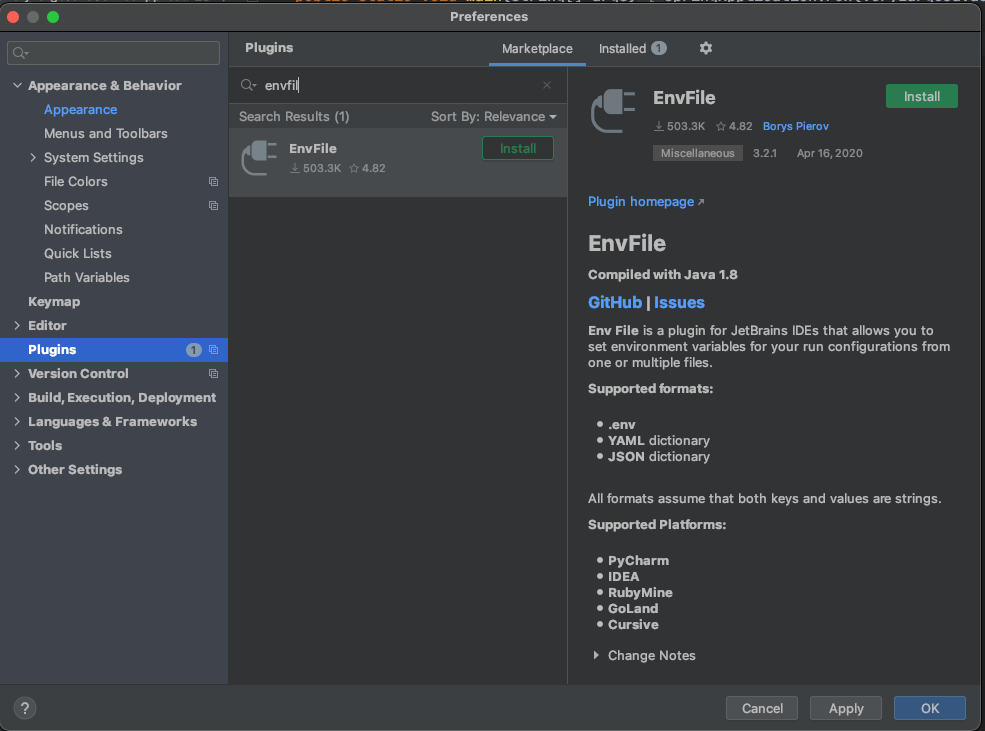Image resolution: width=985 pixels, height=731 pixels.
Task: Click the project-level icon beside File Colors
Action: pos(213,182)
